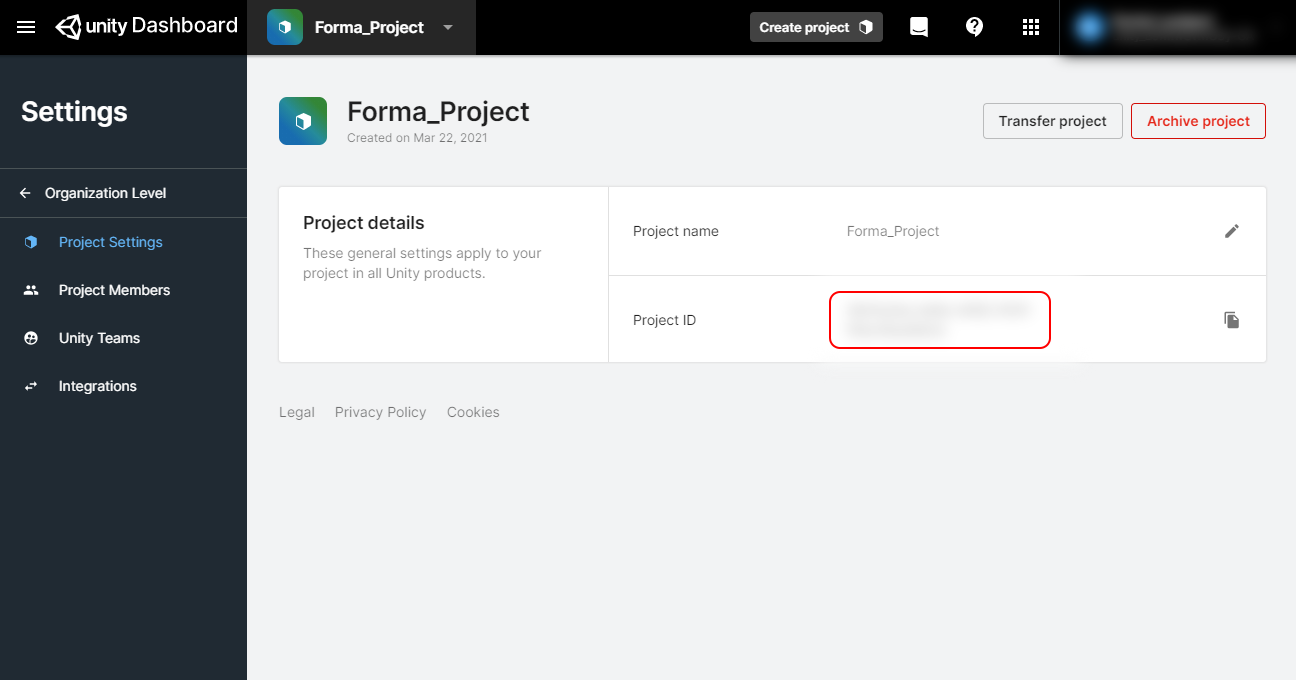Open the hamburger navigation menu
1296x680 pixels.
[26, 27]
